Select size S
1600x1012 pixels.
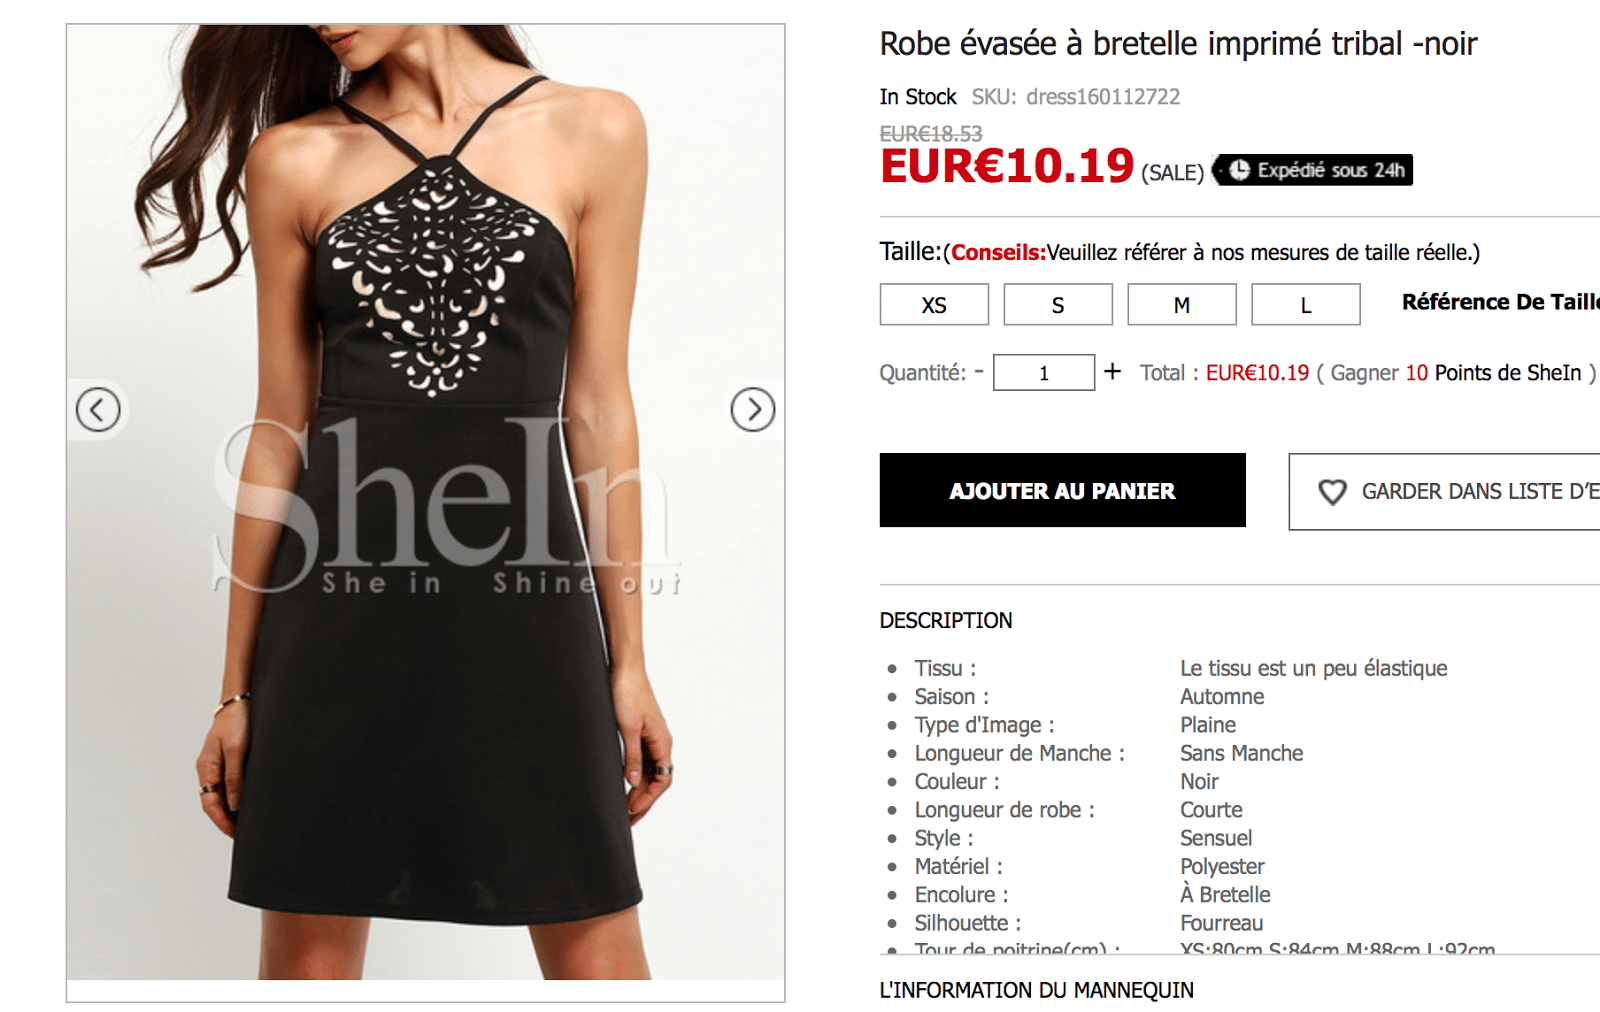pyautogui.click(x=1058, y=305)
